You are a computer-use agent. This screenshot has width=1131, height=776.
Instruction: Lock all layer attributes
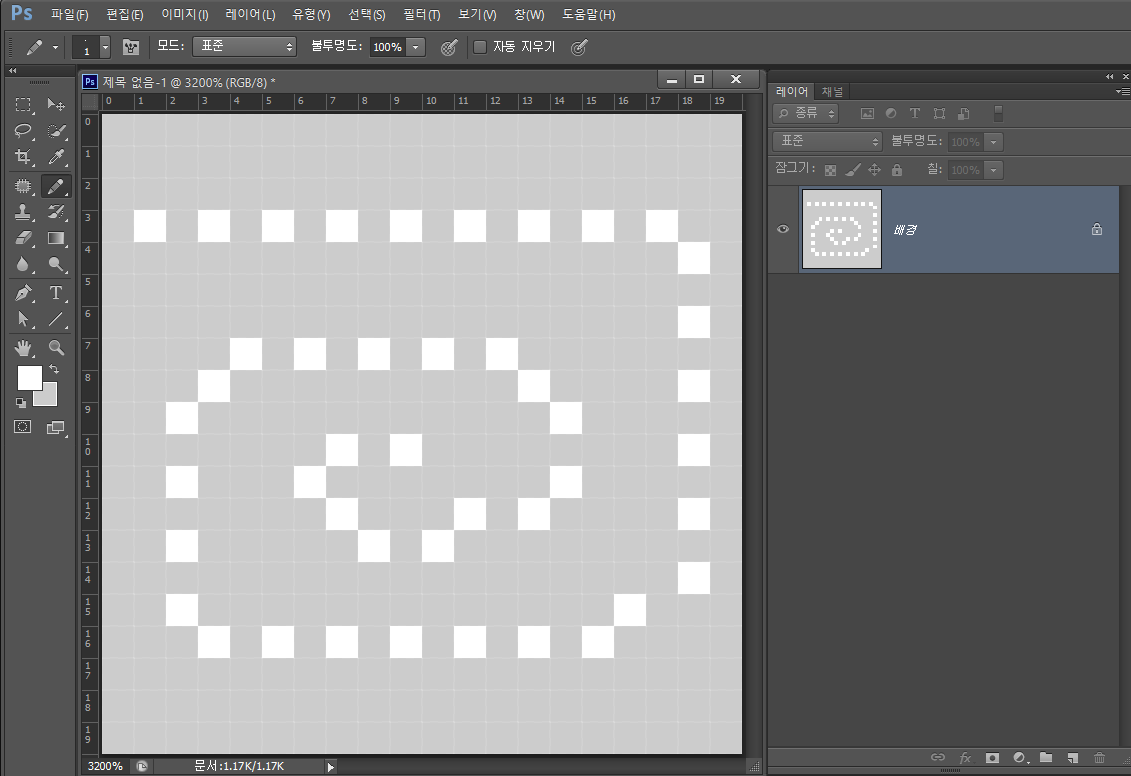897,170
